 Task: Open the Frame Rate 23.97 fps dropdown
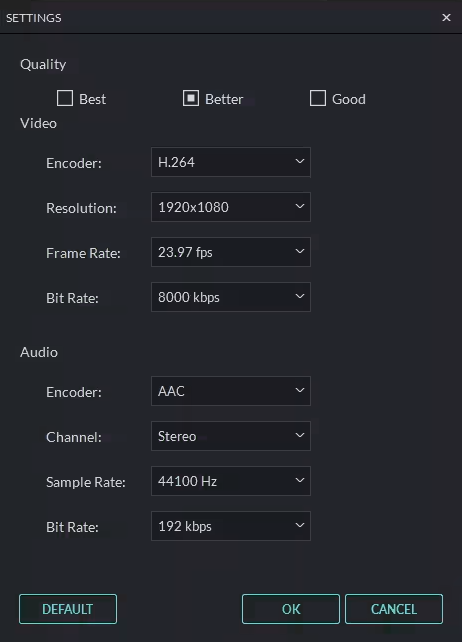231,252
